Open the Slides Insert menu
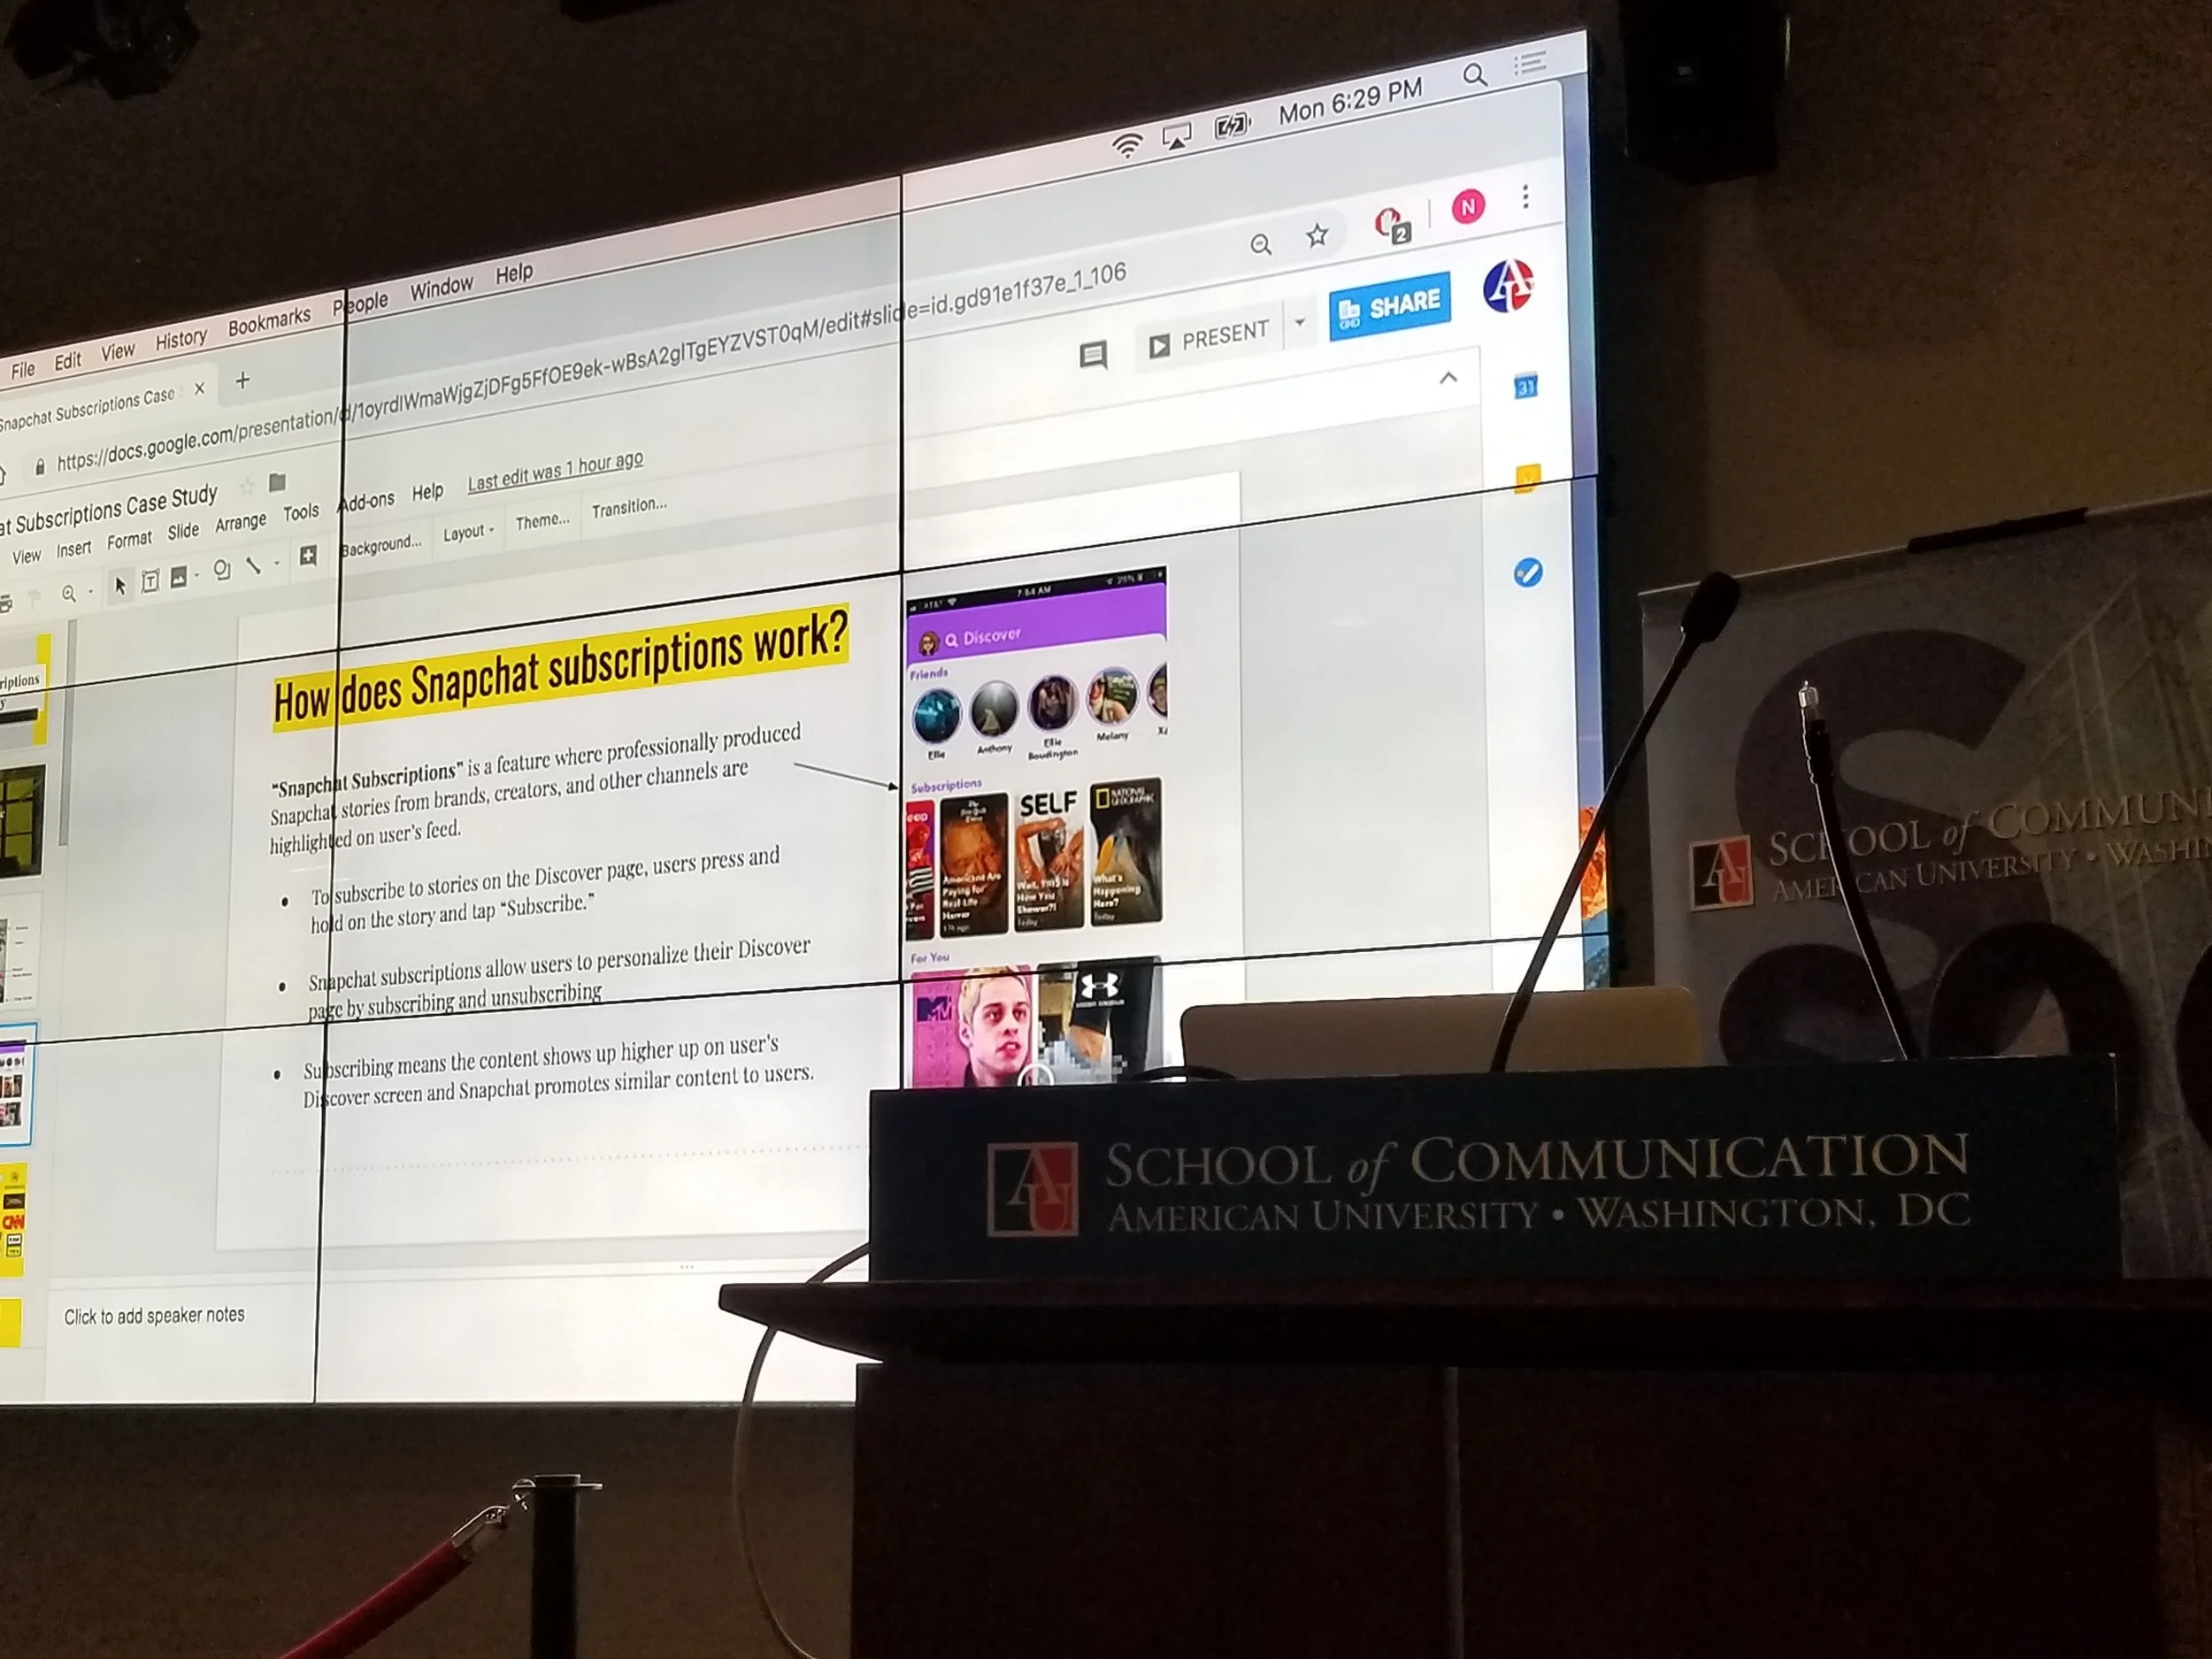The width and height of the screenshot is (2212, 1659). [x=74, y=549]
